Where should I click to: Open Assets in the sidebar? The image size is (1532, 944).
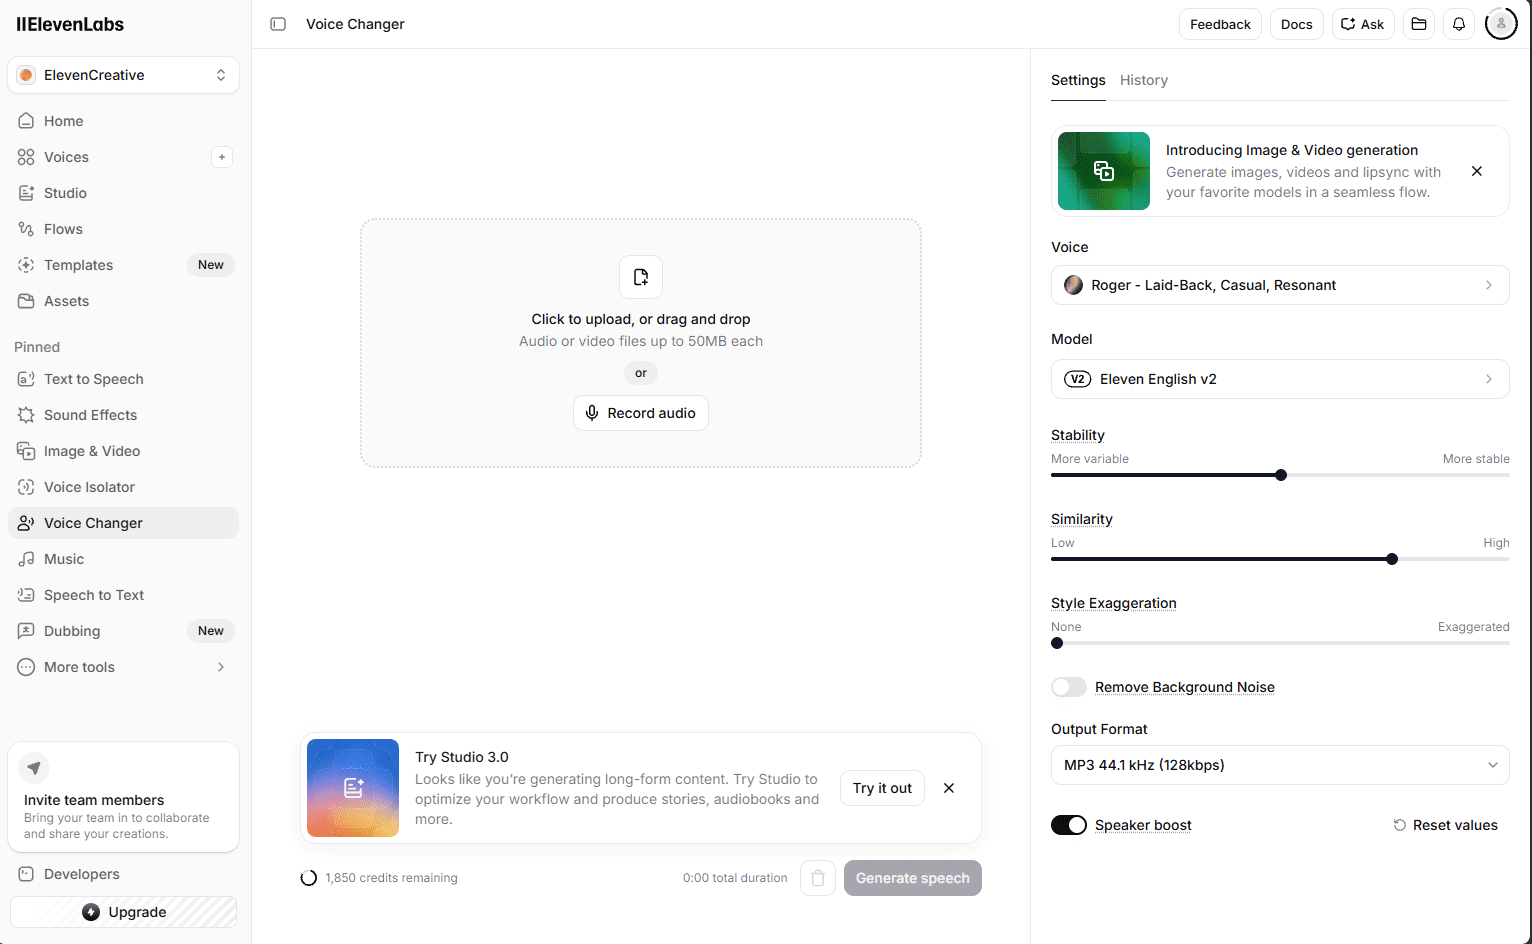coord(123,301)
